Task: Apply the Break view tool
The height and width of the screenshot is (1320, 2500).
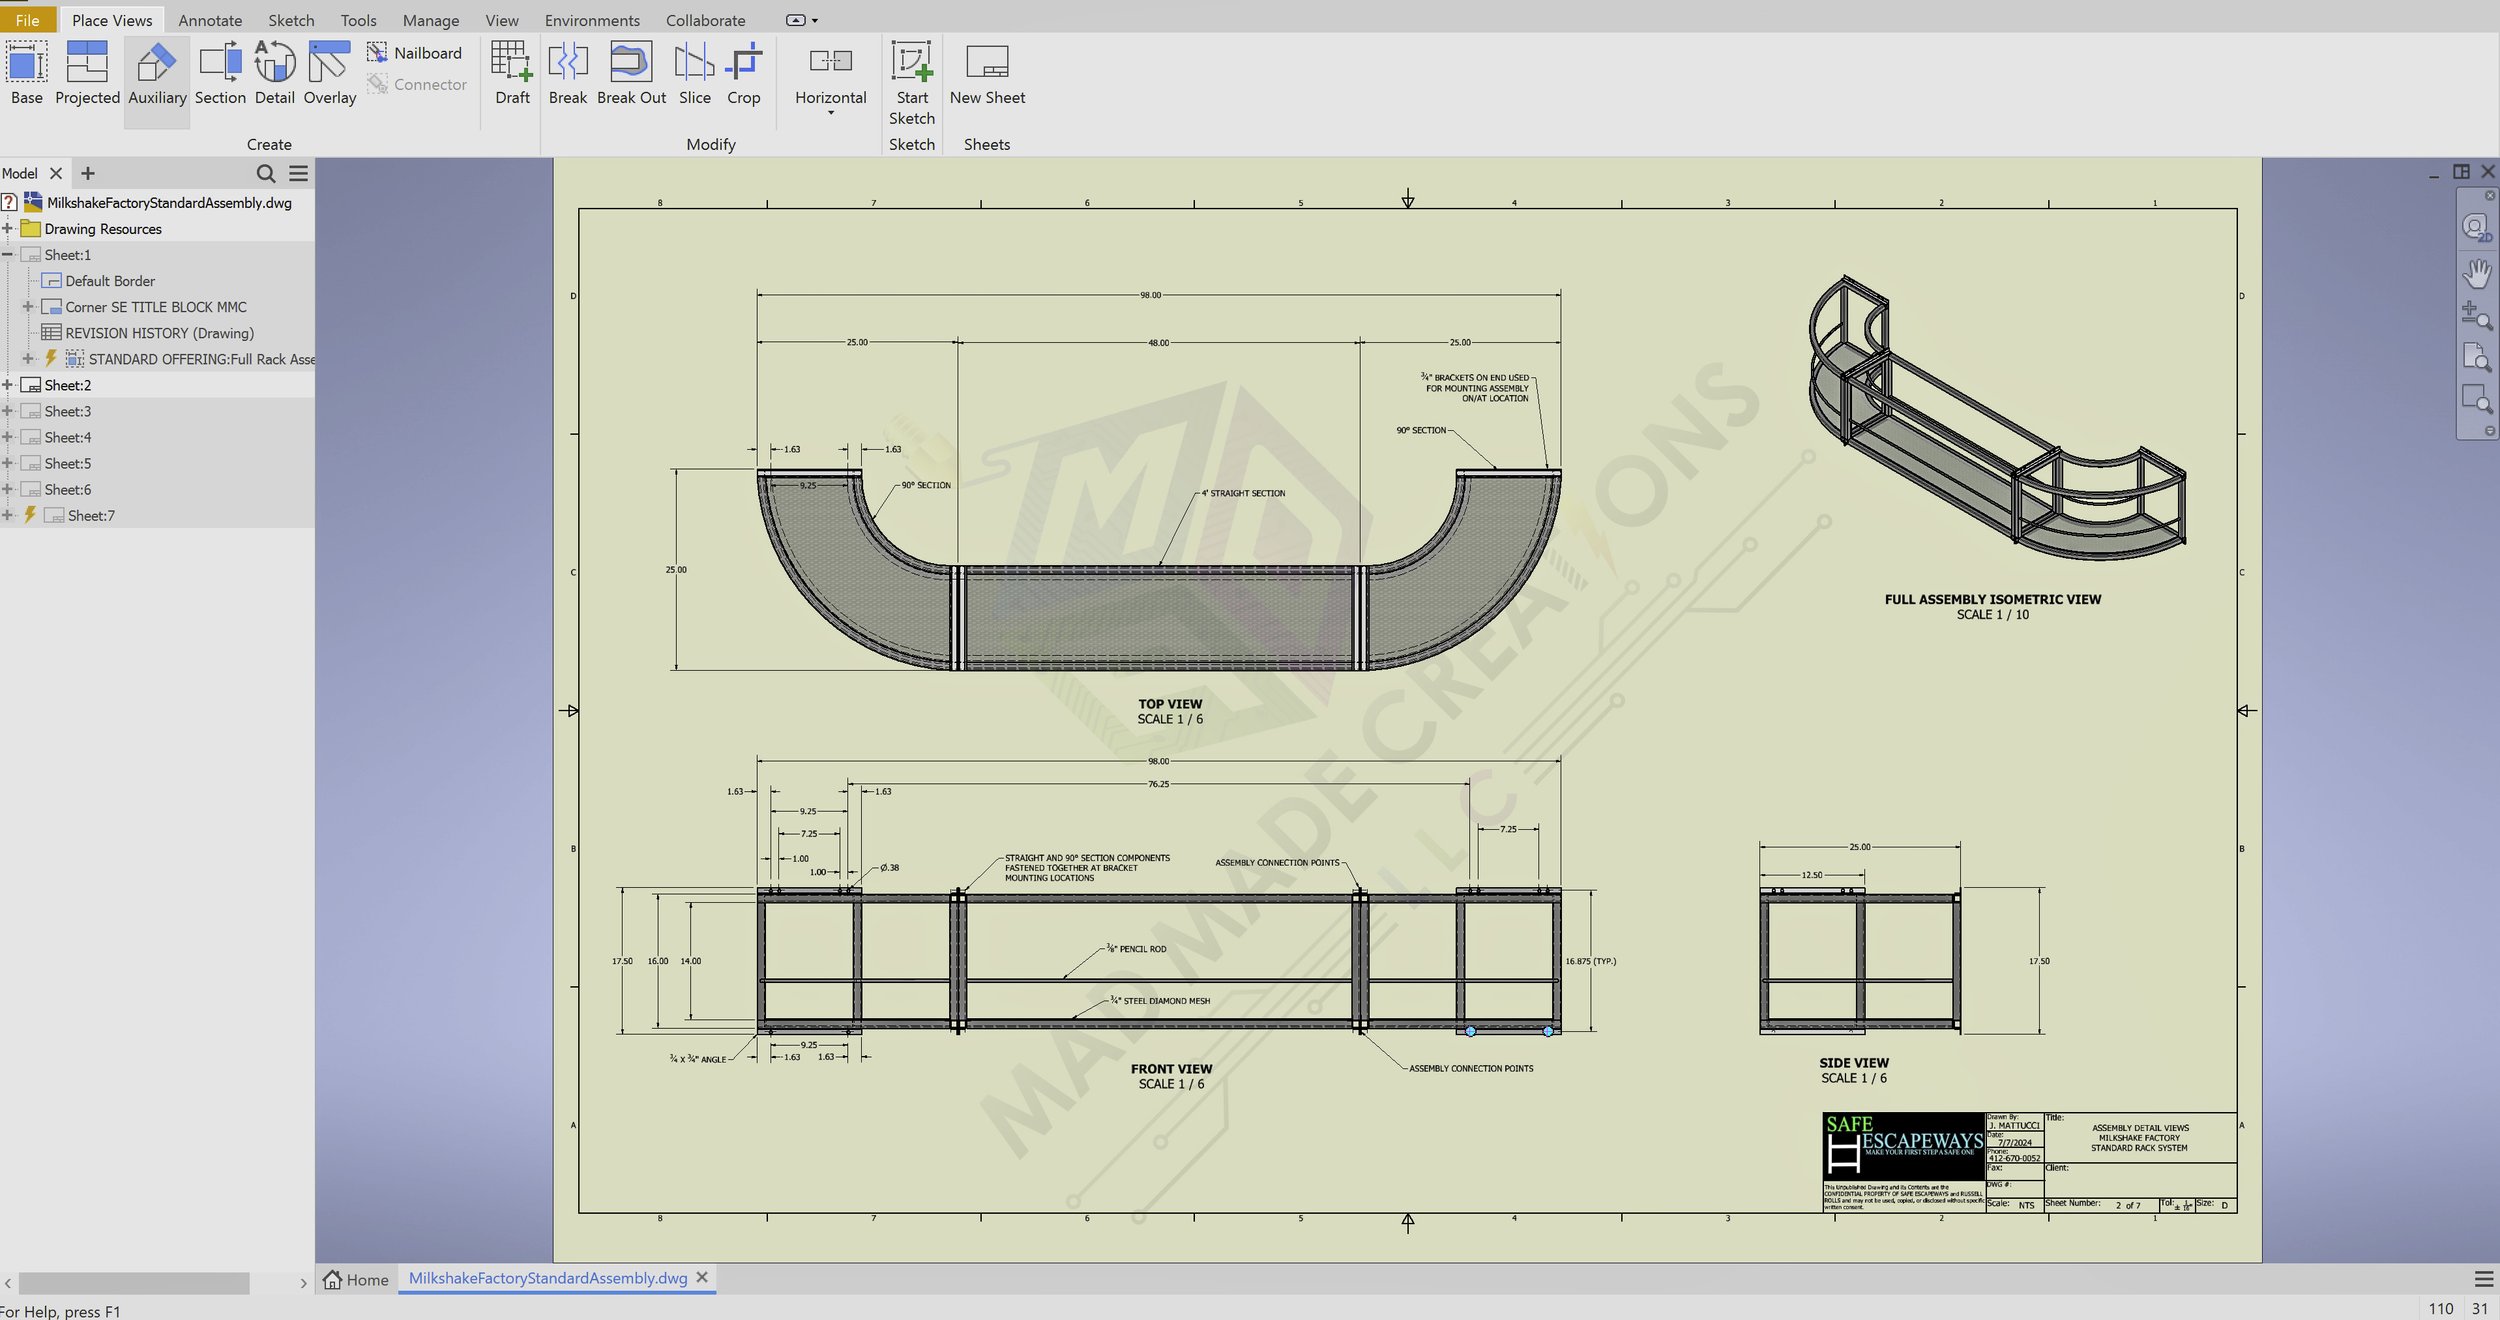Action: 567,73
